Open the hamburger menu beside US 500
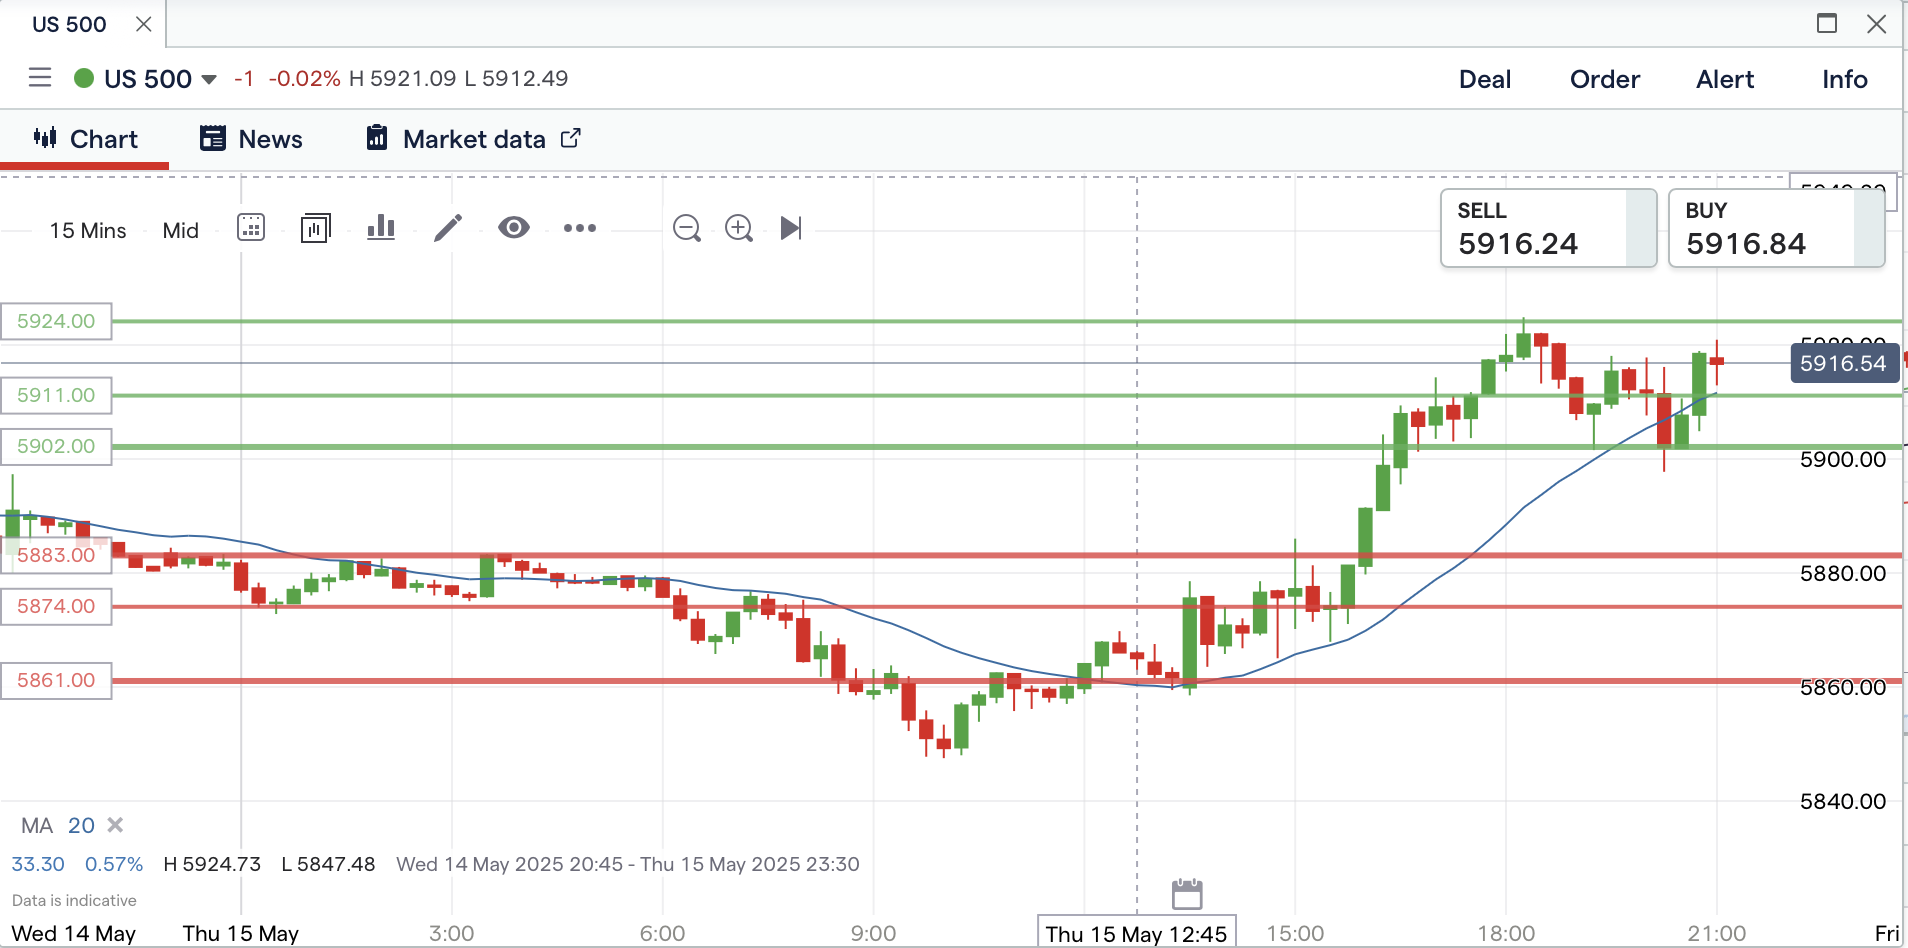 tap(40, 78)
